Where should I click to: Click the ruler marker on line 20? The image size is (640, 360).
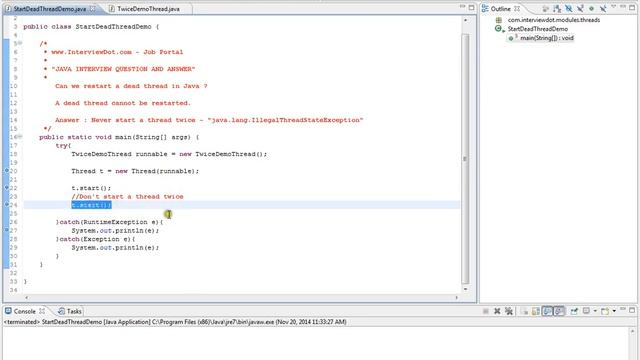pos(7,171)
